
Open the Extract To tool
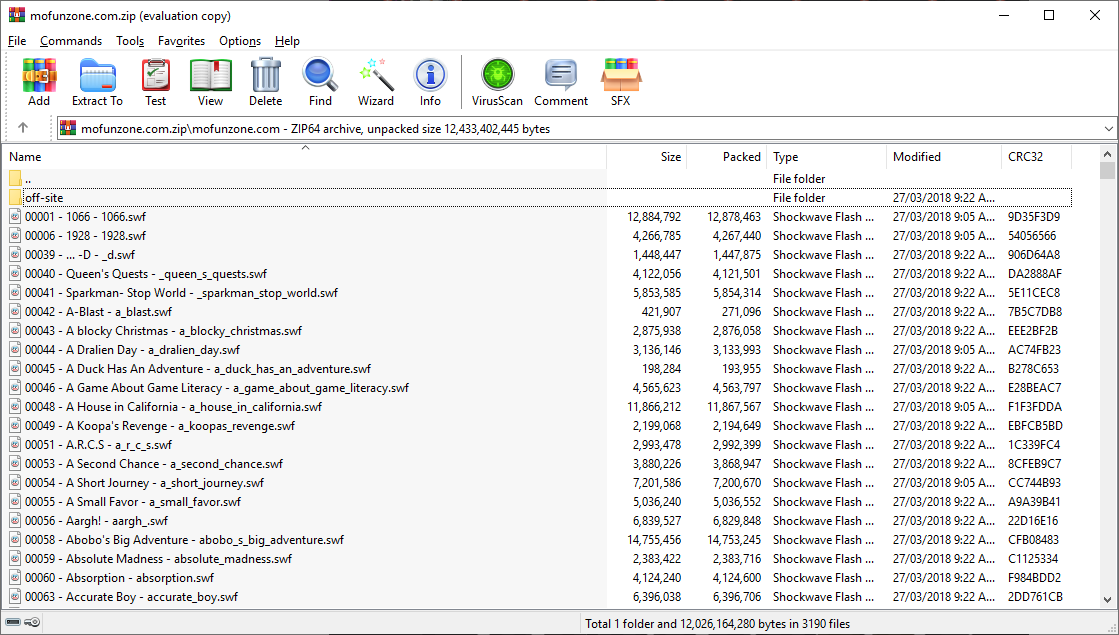pos(97,81)
